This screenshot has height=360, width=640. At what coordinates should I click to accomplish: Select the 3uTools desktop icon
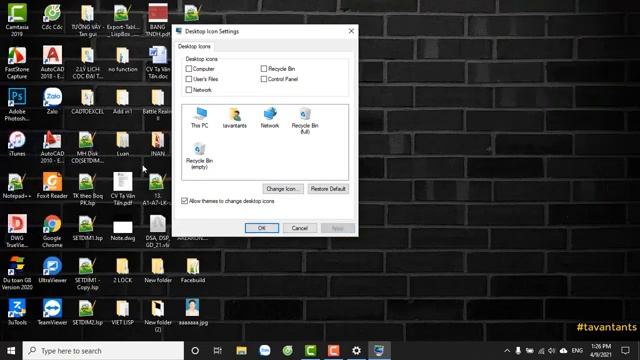[x=17, y=312]
